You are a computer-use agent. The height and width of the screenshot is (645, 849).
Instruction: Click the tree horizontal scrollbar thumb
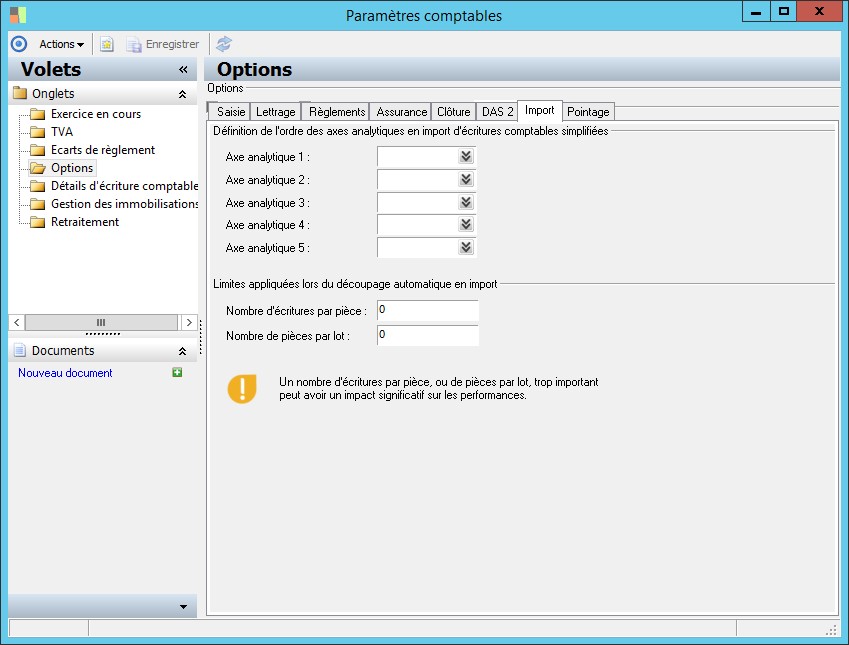point(101,322)
